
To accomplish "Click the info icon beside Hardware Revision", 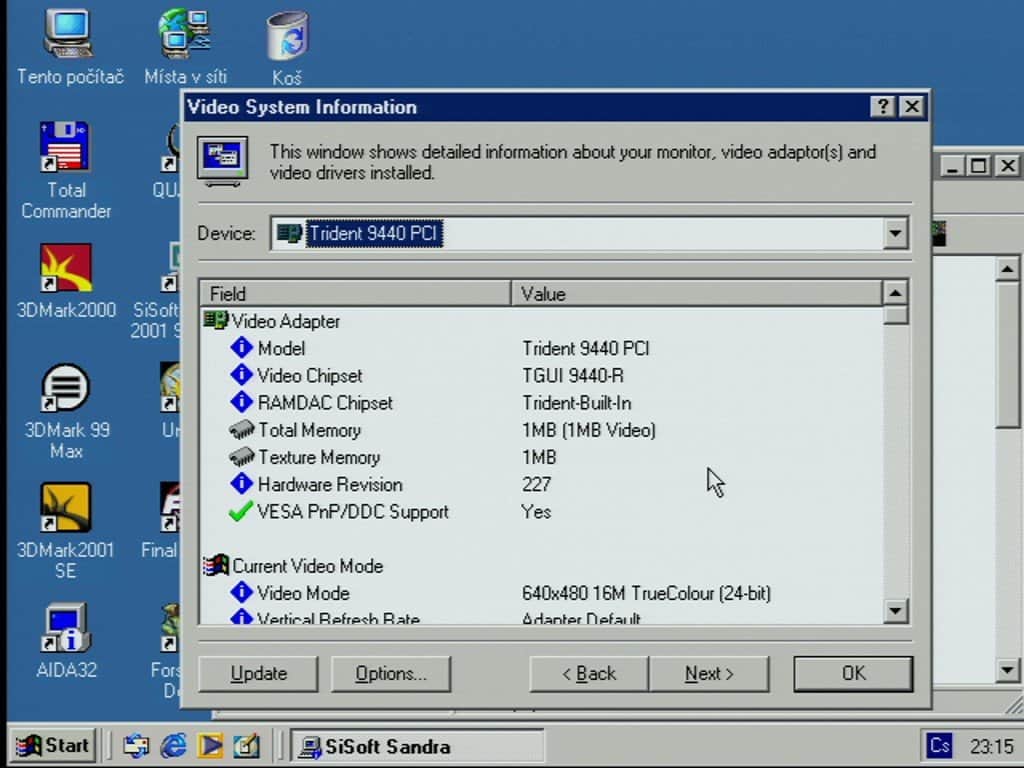I will click(x=241, y=484).
